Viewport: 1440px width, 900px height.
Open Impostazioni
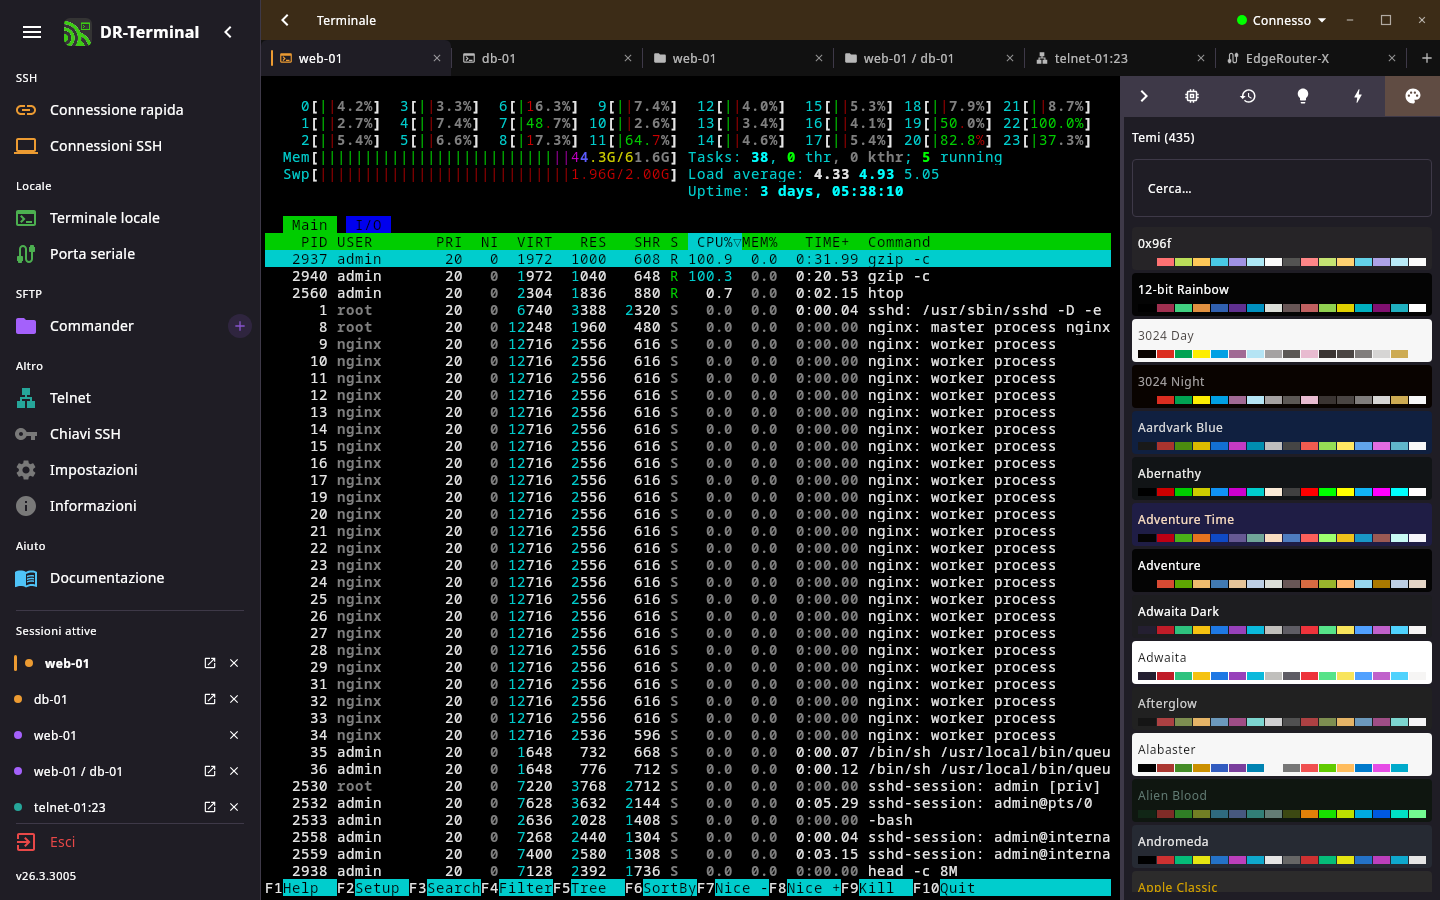[130, 470]
